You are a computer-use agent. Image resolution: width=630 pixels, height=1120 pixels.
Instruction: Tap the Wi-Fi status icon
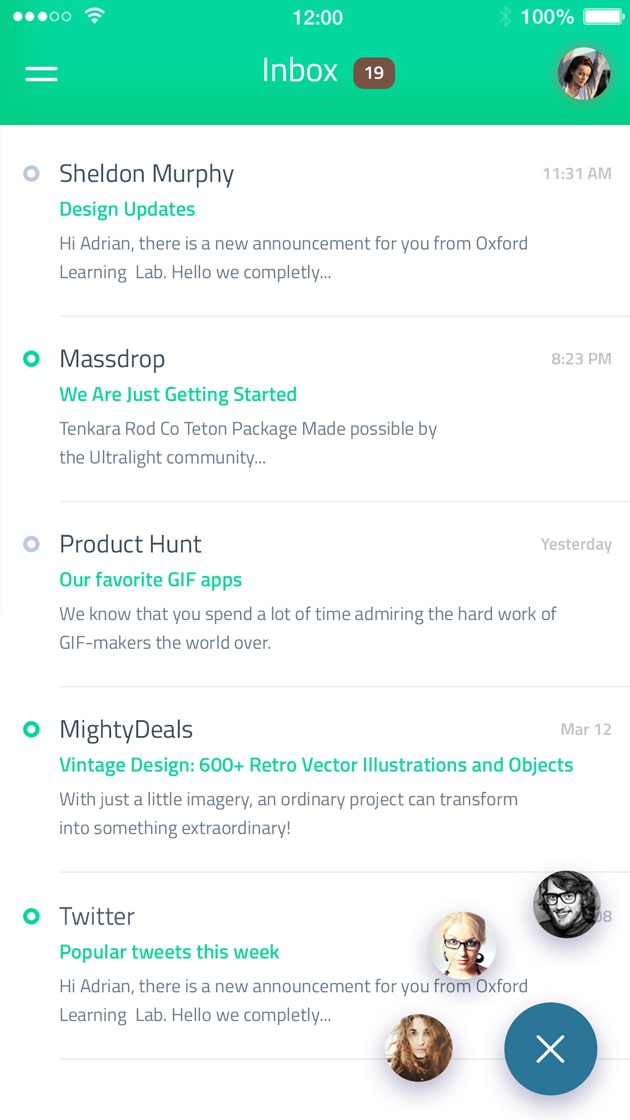[x=94, y=17]
